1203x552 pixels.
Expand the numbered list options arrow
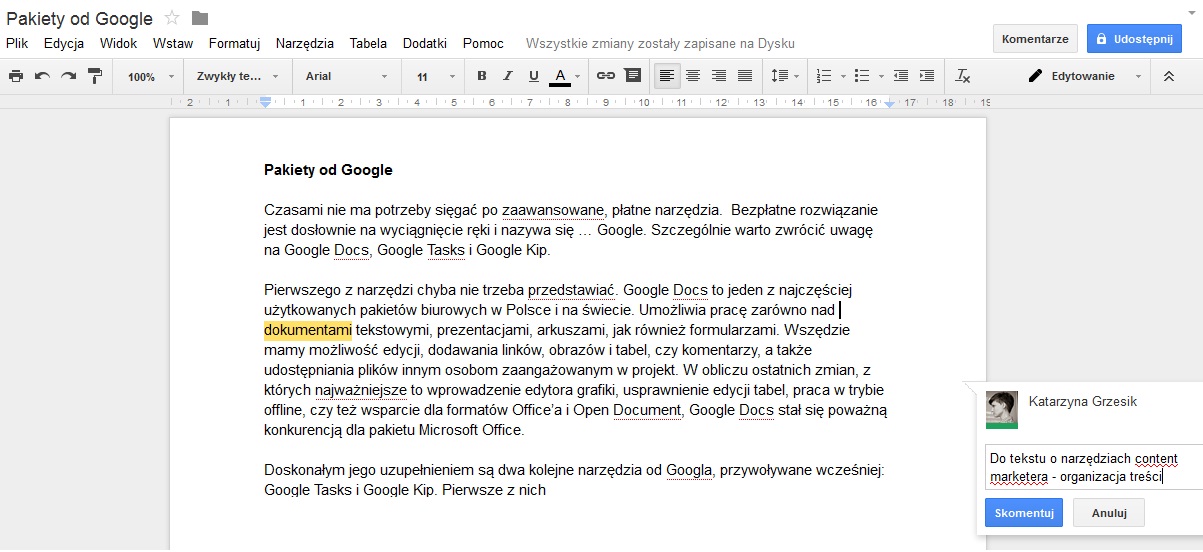(843, 77)
